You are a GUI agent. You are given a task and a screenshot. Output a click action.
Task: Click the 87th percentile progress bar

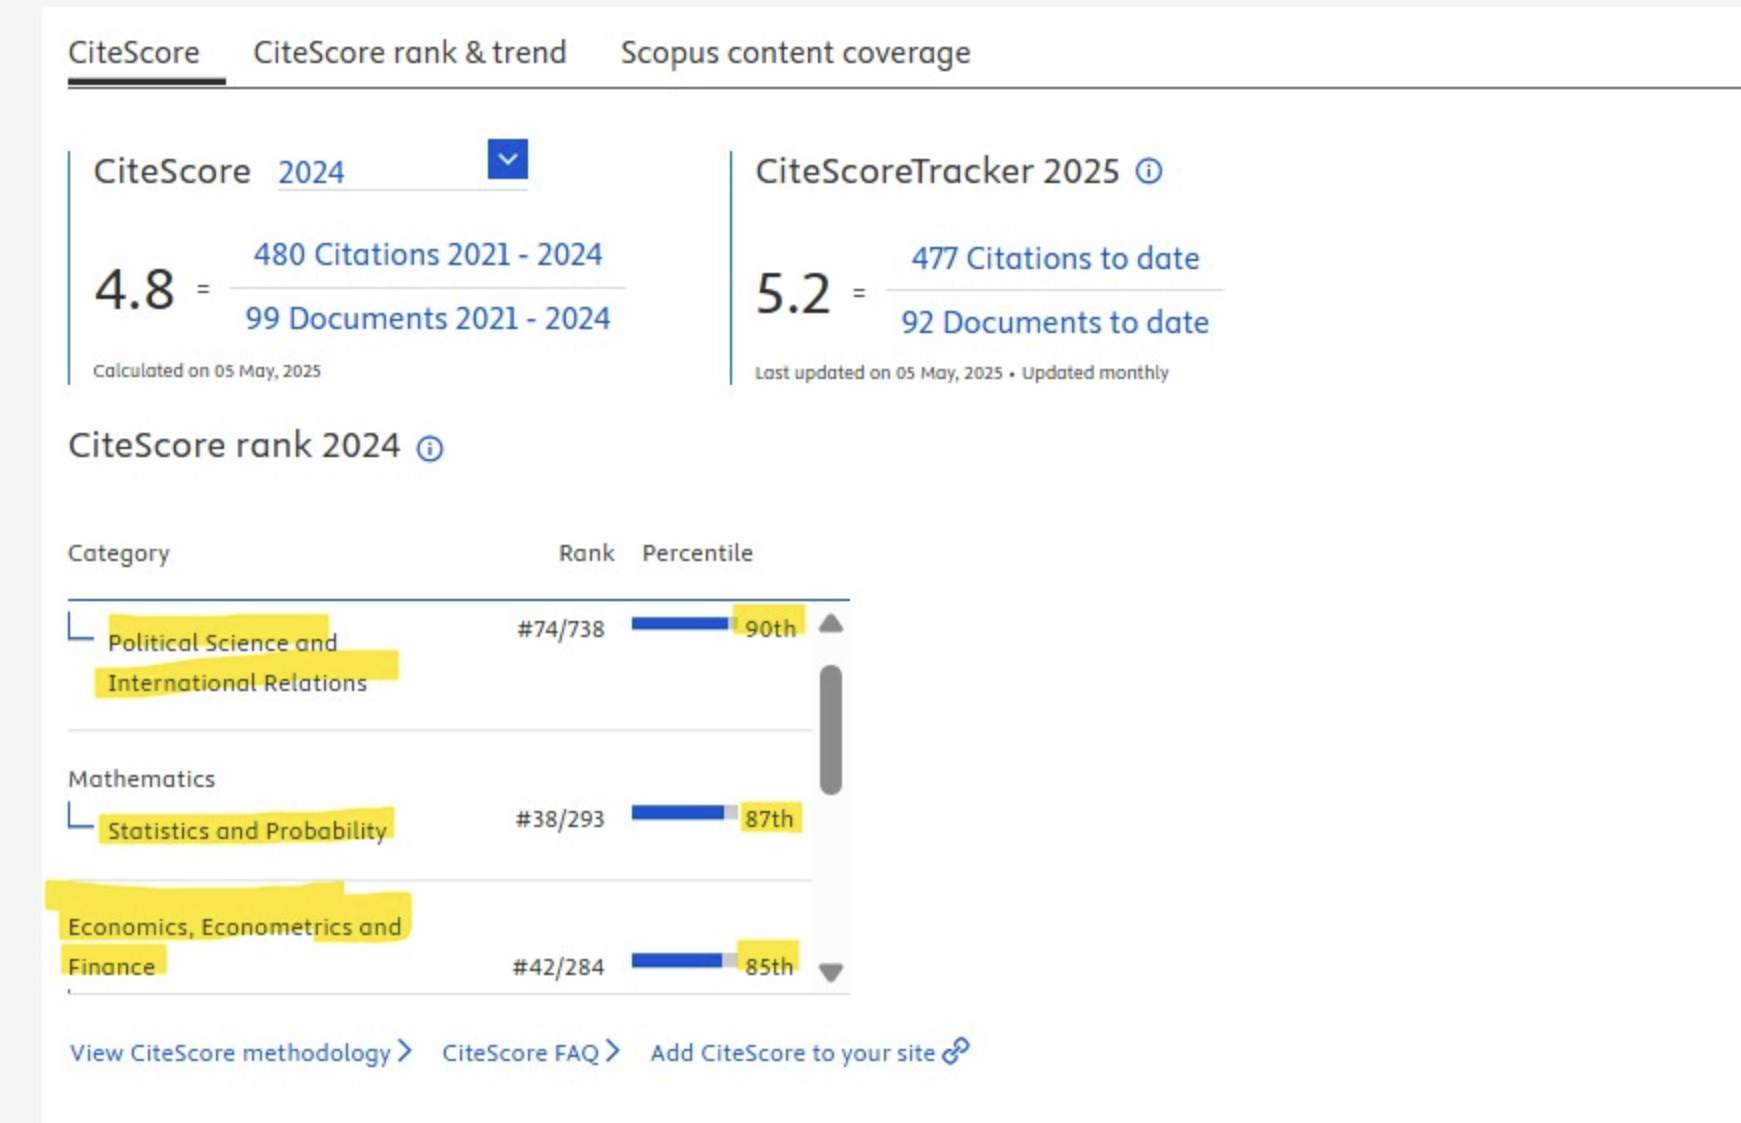(x=684, y=813)
